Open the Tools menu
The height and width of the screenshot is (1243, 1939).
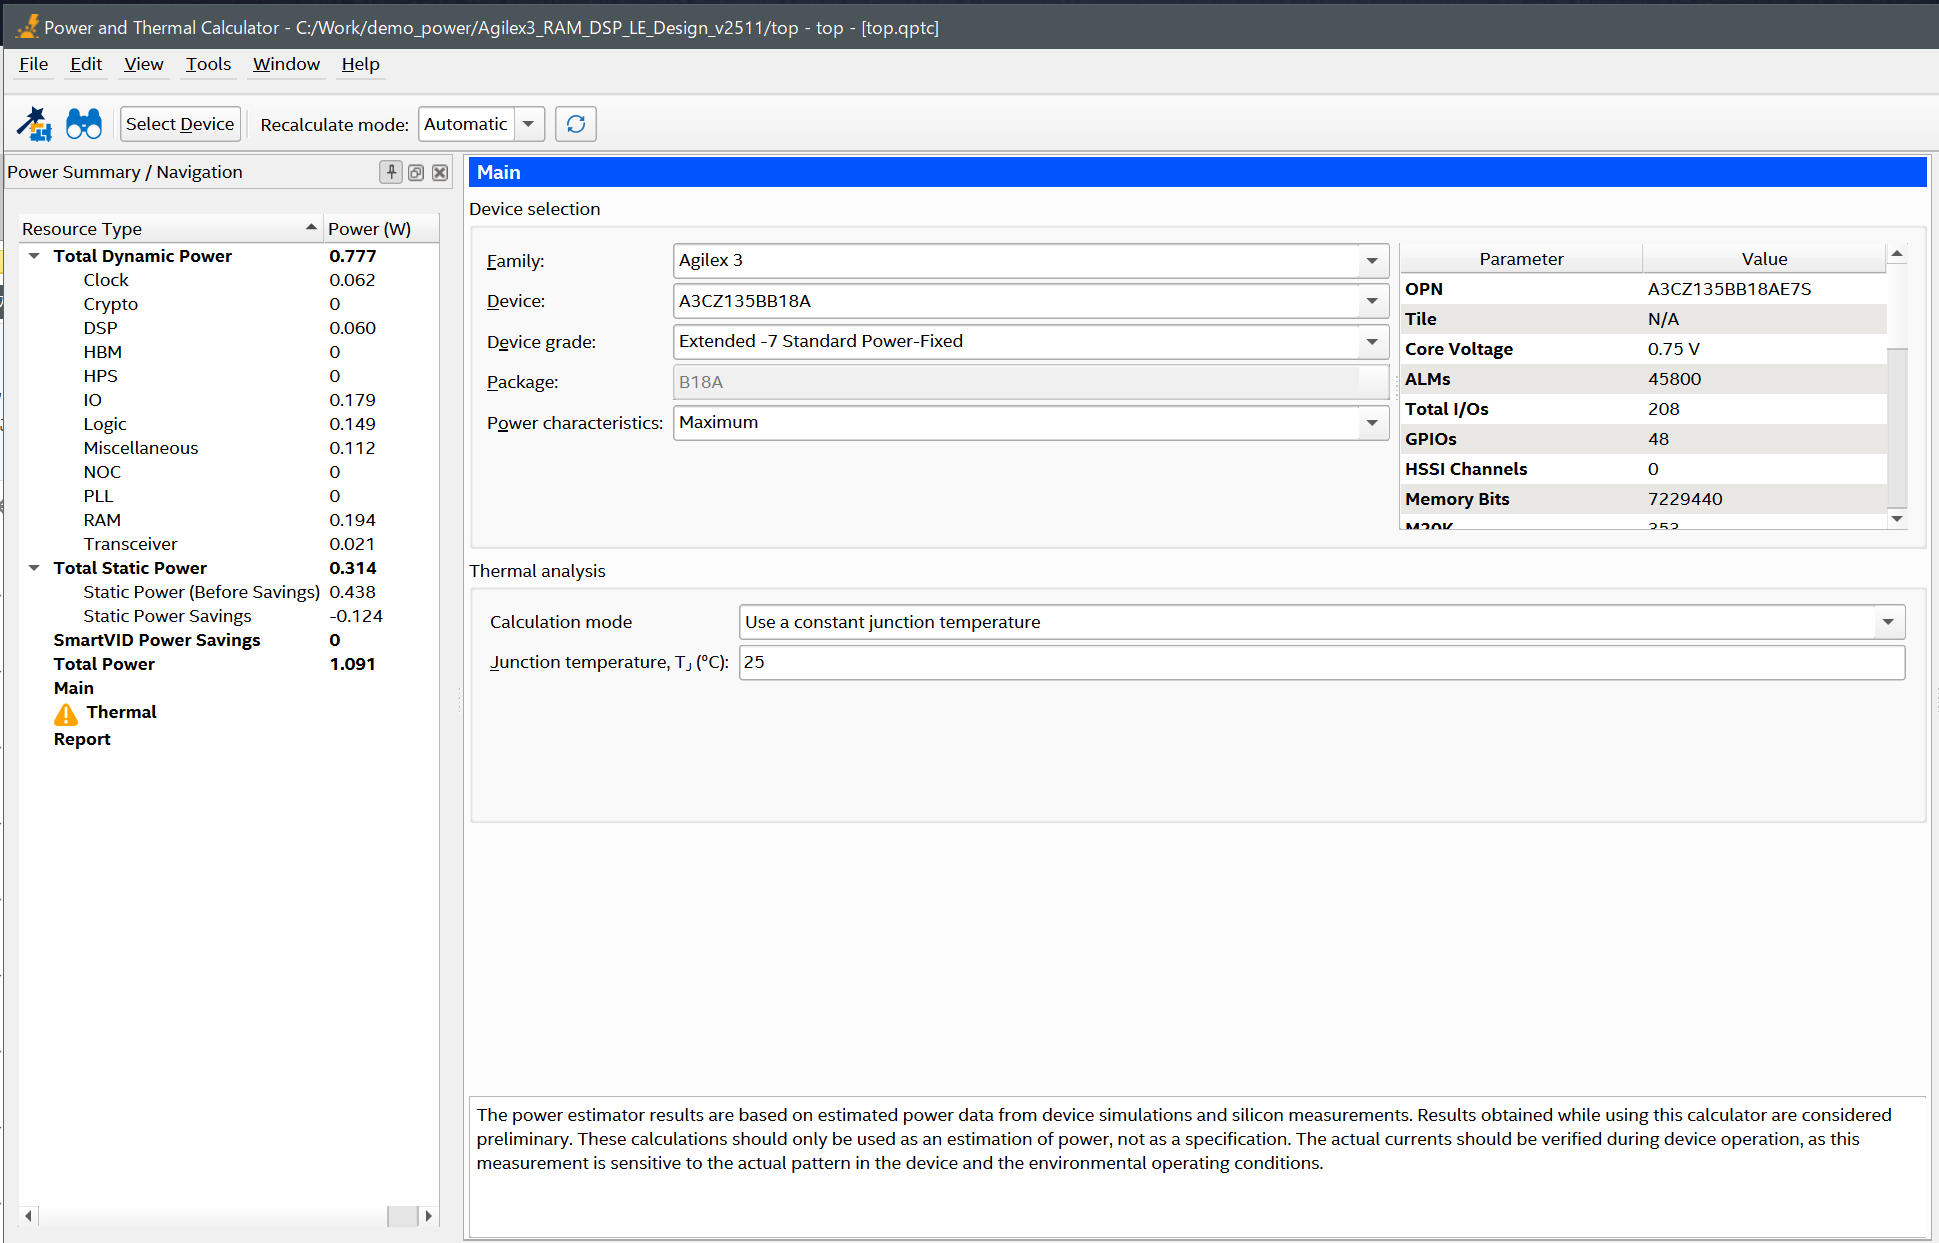point(208,64)
